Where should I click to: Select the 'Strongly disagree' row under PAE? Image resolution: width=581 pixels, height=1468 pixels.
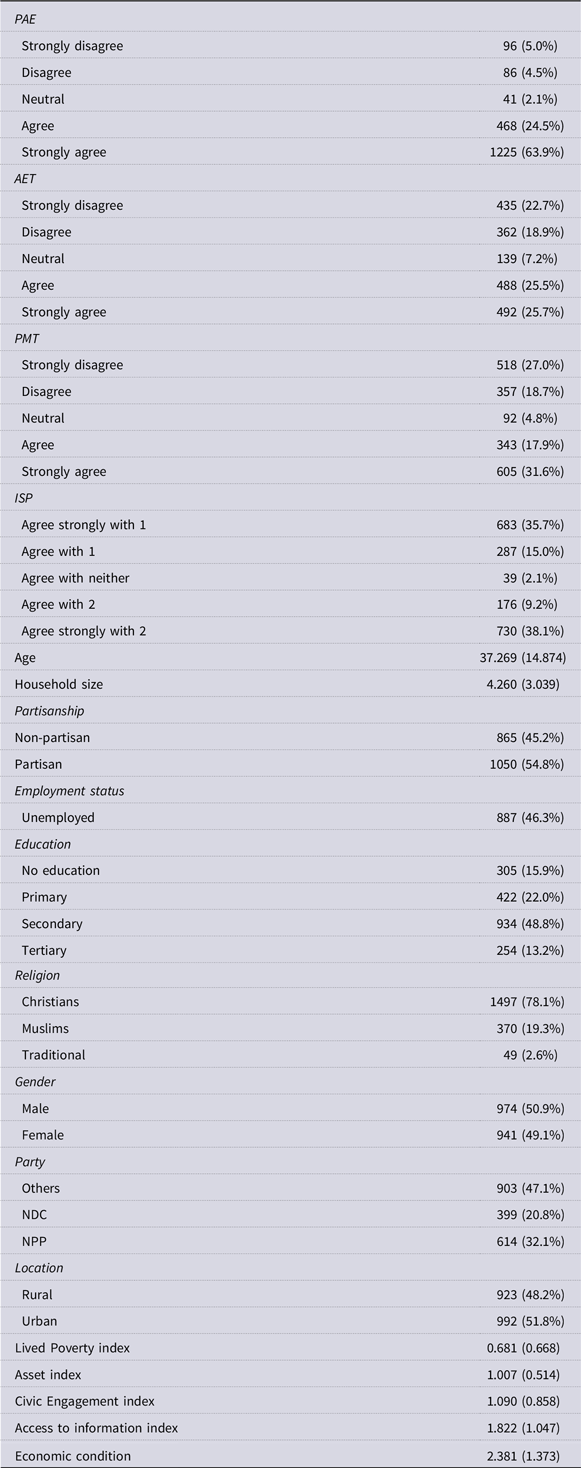pyautogui.click(x=290, y=46)
